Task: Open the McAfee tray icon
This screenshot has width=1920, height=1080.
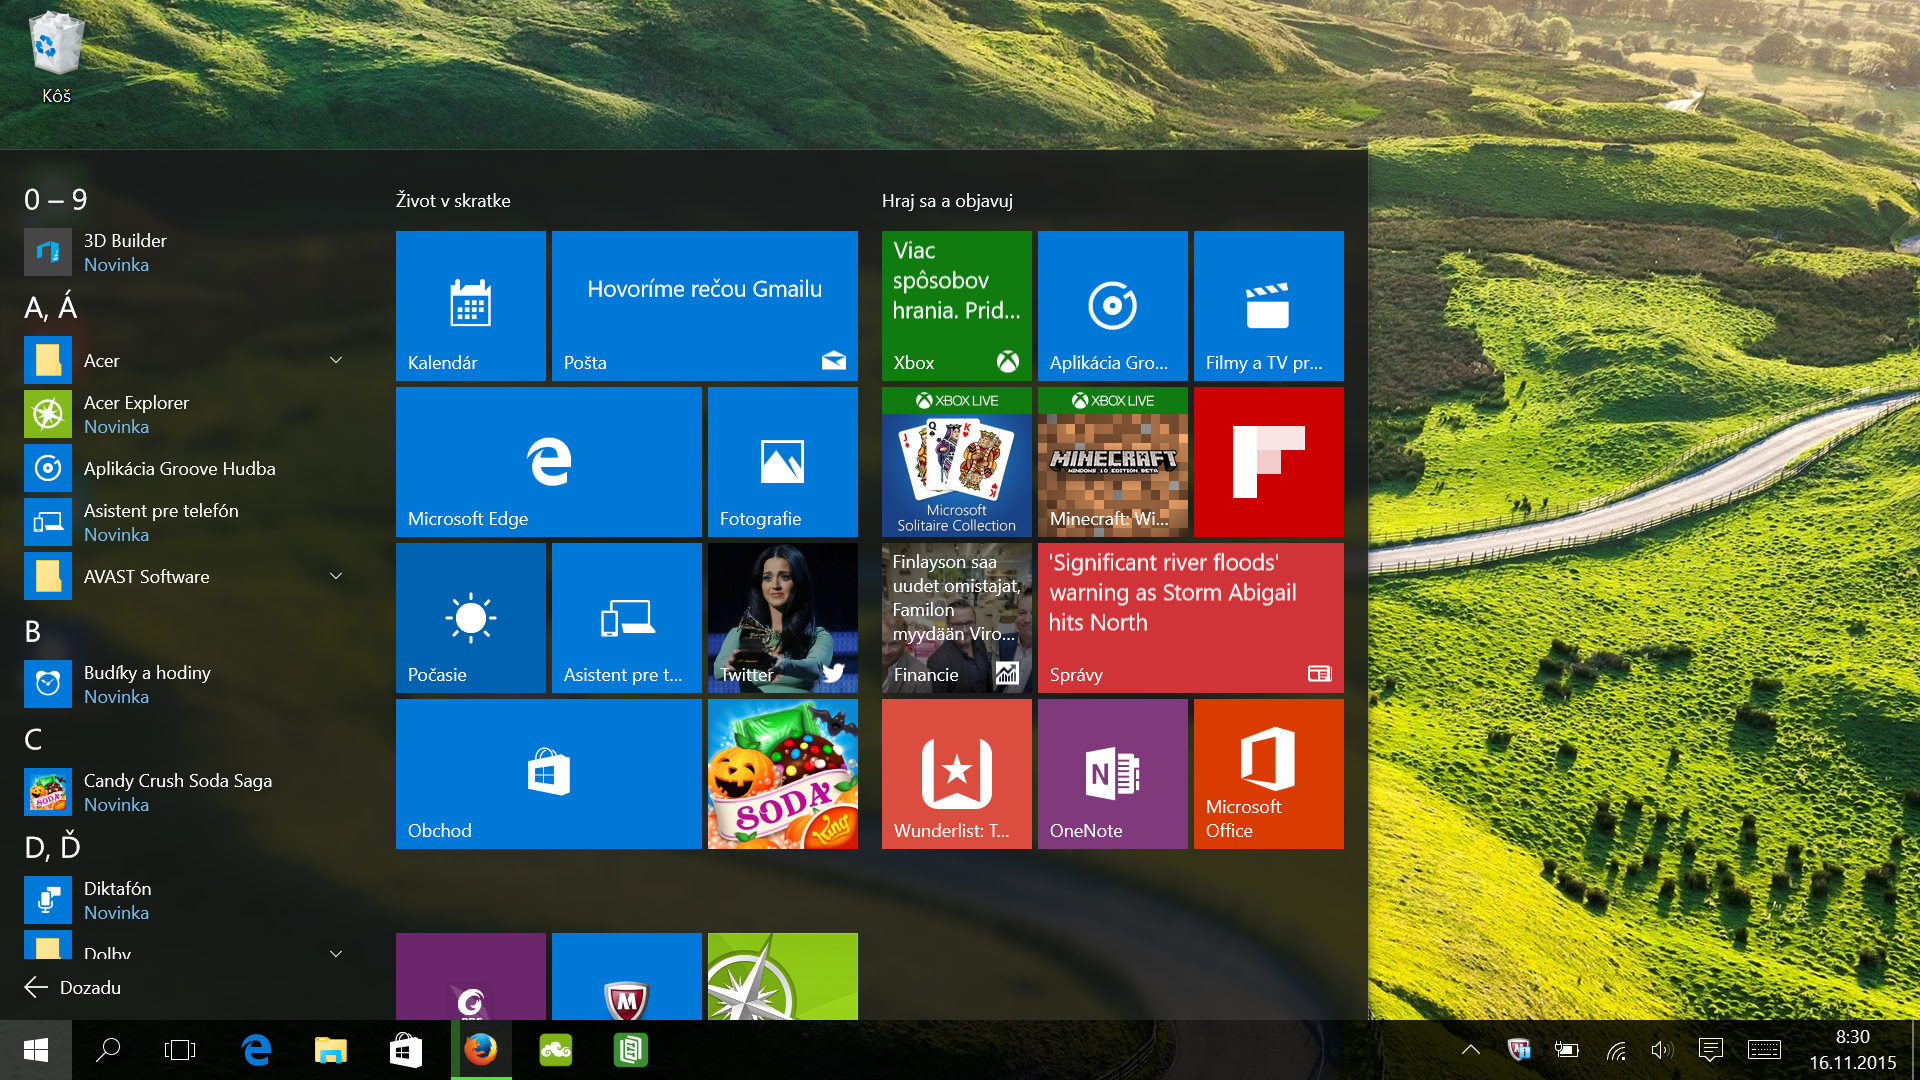Action: tap(1519, 1050)
